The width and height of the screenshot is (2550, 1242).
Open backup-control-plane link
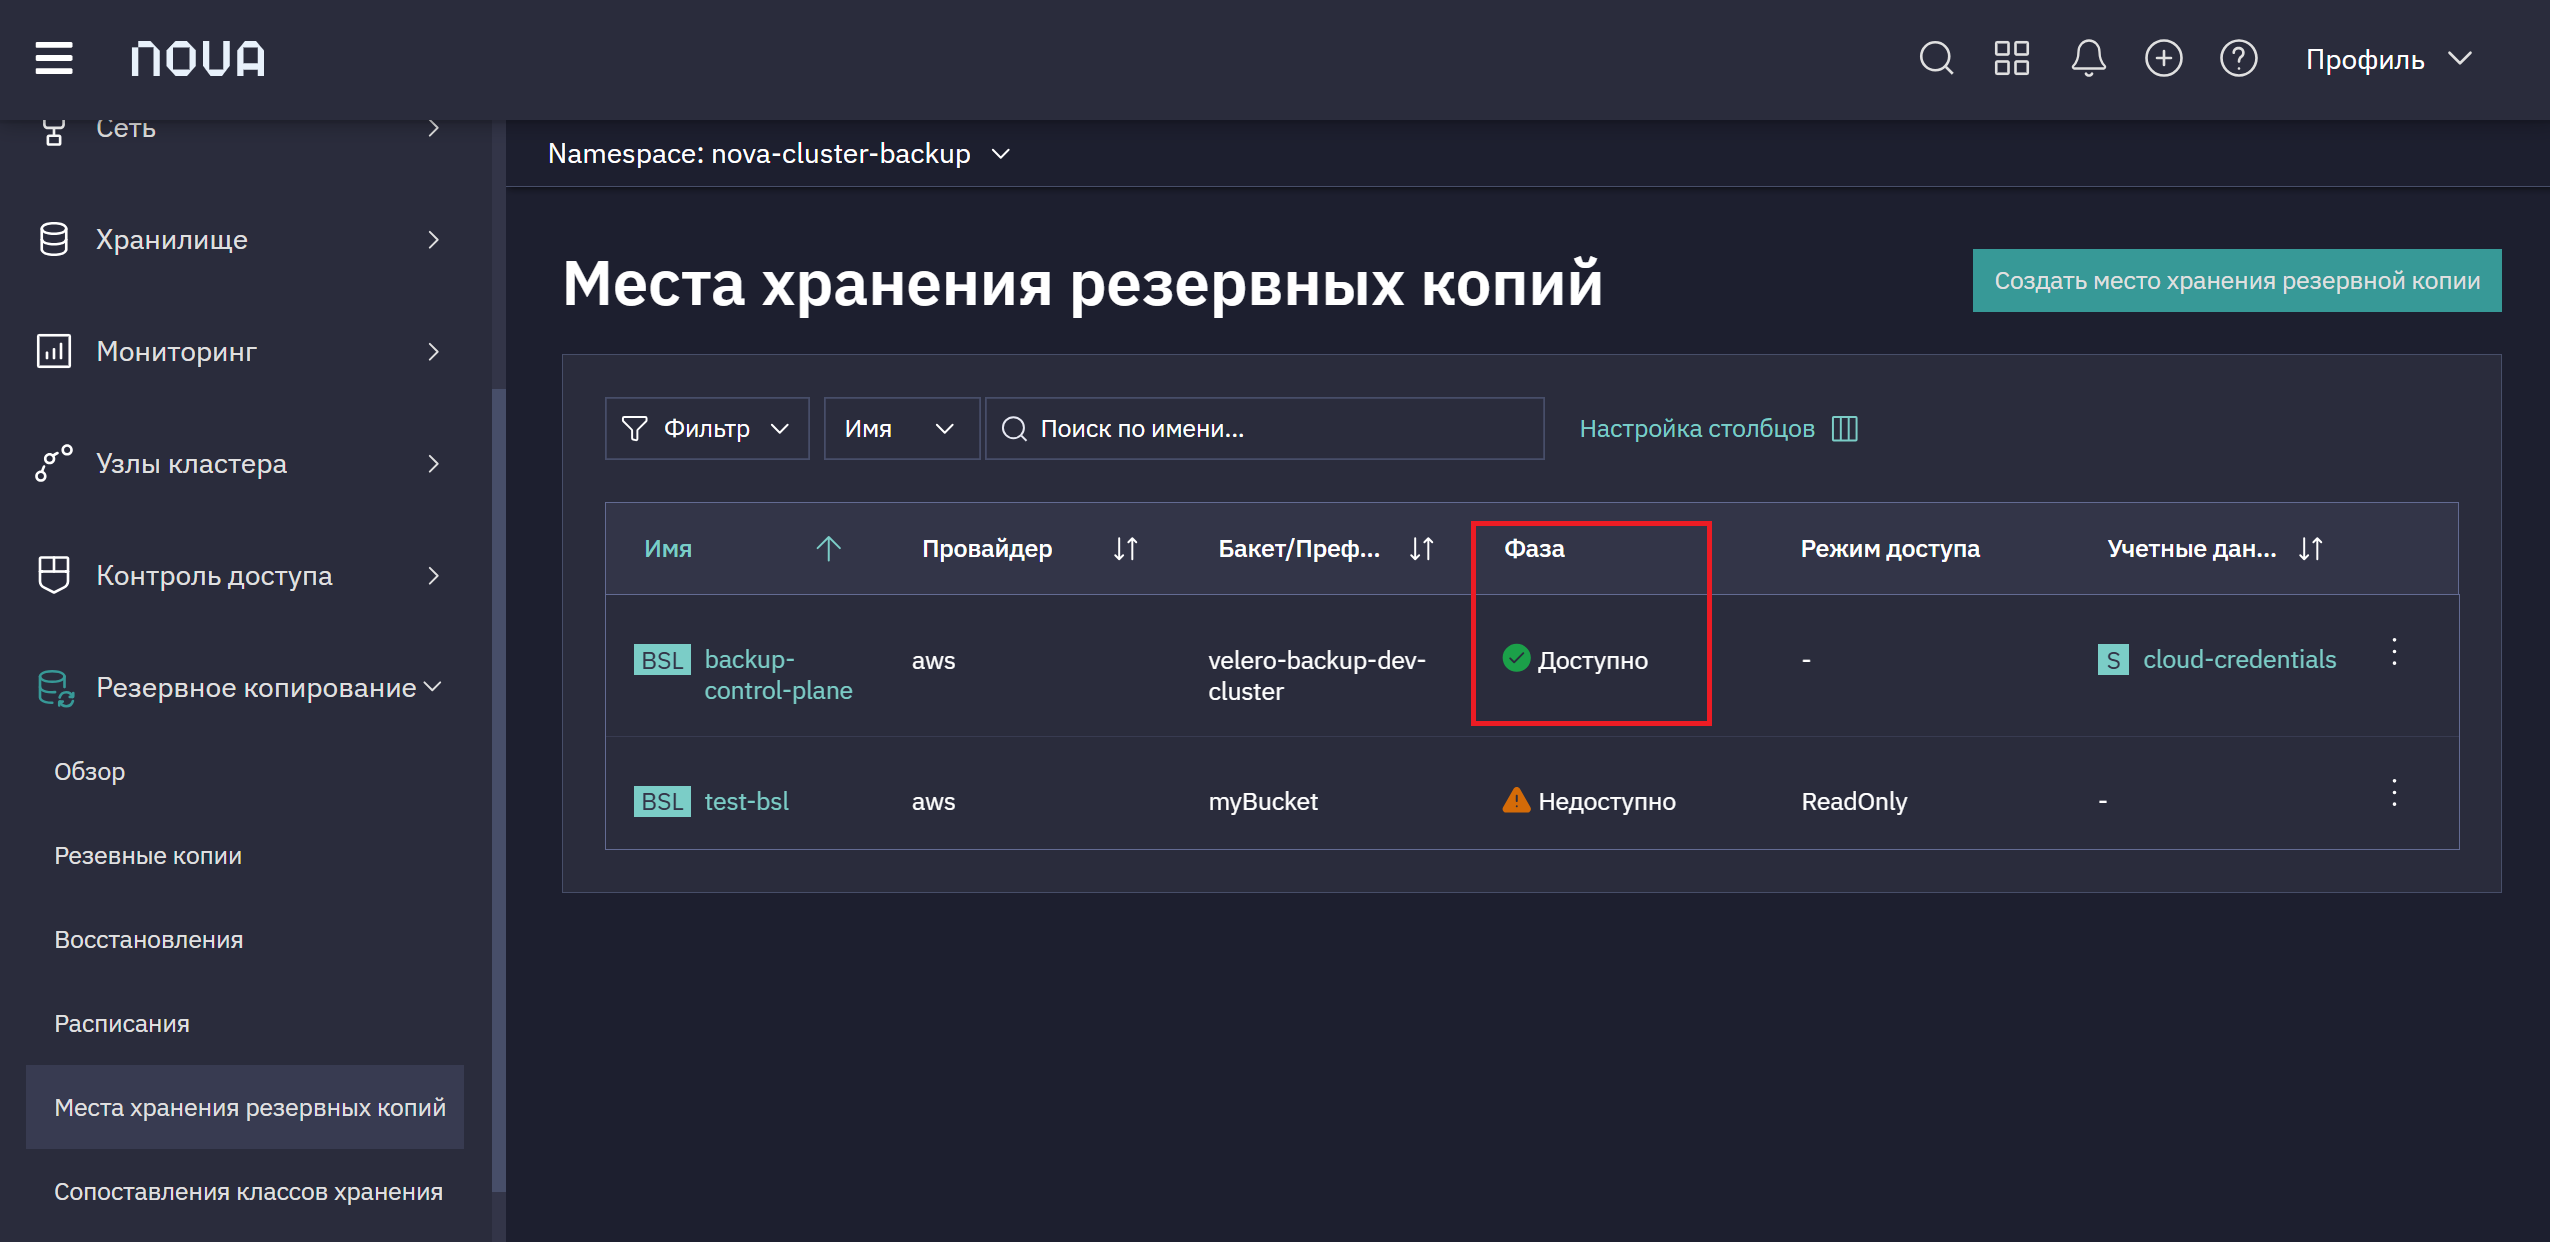[778, 675]
